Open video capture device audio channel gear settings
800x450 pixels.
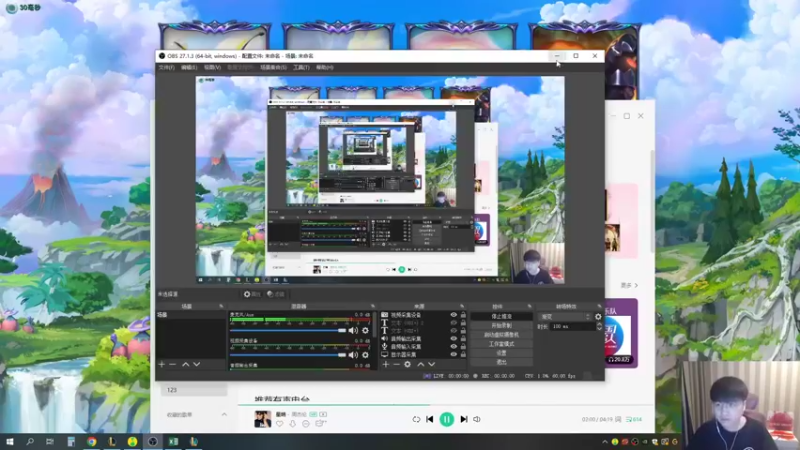(365, 355)
